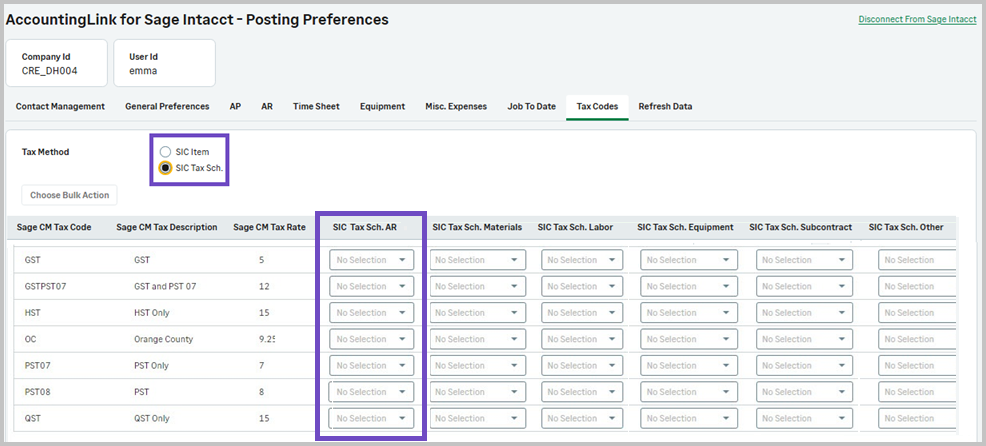Open Labor tax schedule dropdown for GST
The height and width of the screenshot is (446, 986).
[x=582, y=260]
